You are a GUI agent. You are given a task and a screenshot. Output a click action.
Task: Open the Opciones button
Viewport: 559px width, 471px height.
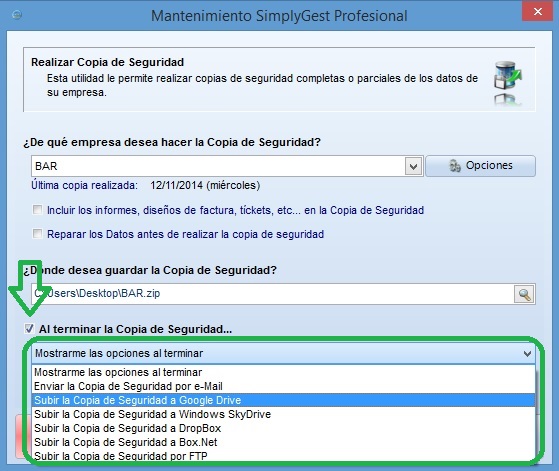click(480, 166)
